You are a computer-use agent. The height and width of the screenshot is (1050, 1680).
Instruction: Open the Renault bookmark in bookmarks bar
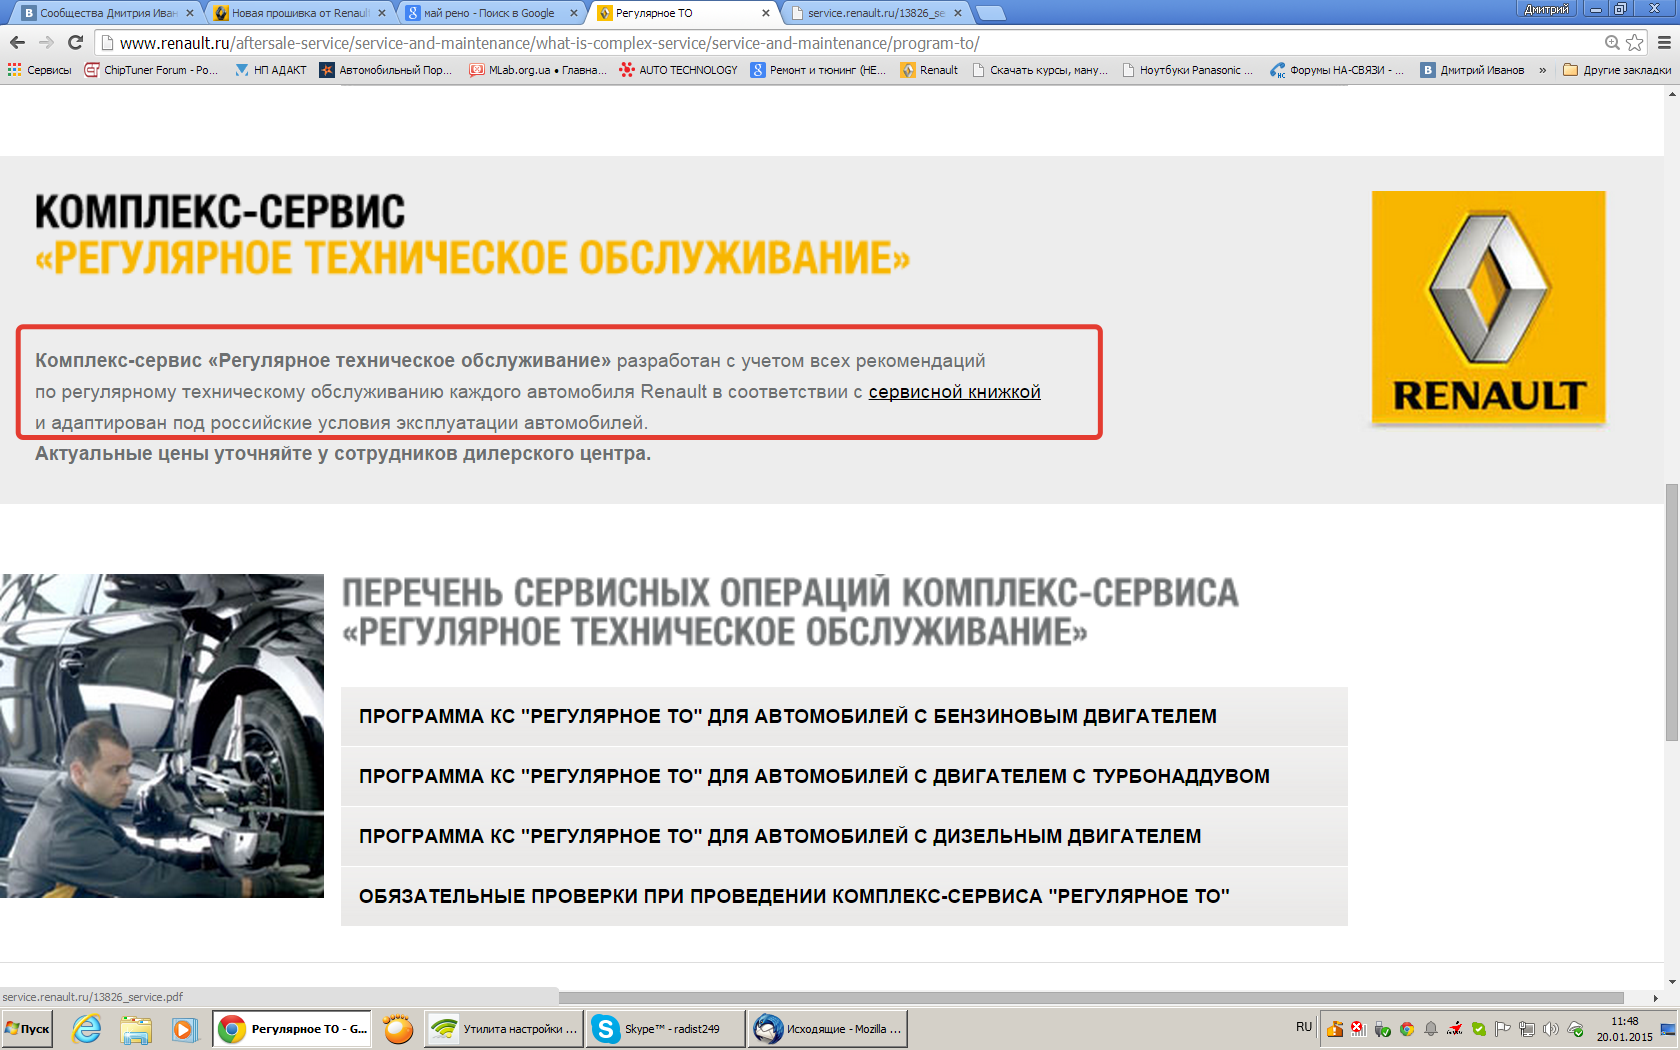click(x=929, y=70)
